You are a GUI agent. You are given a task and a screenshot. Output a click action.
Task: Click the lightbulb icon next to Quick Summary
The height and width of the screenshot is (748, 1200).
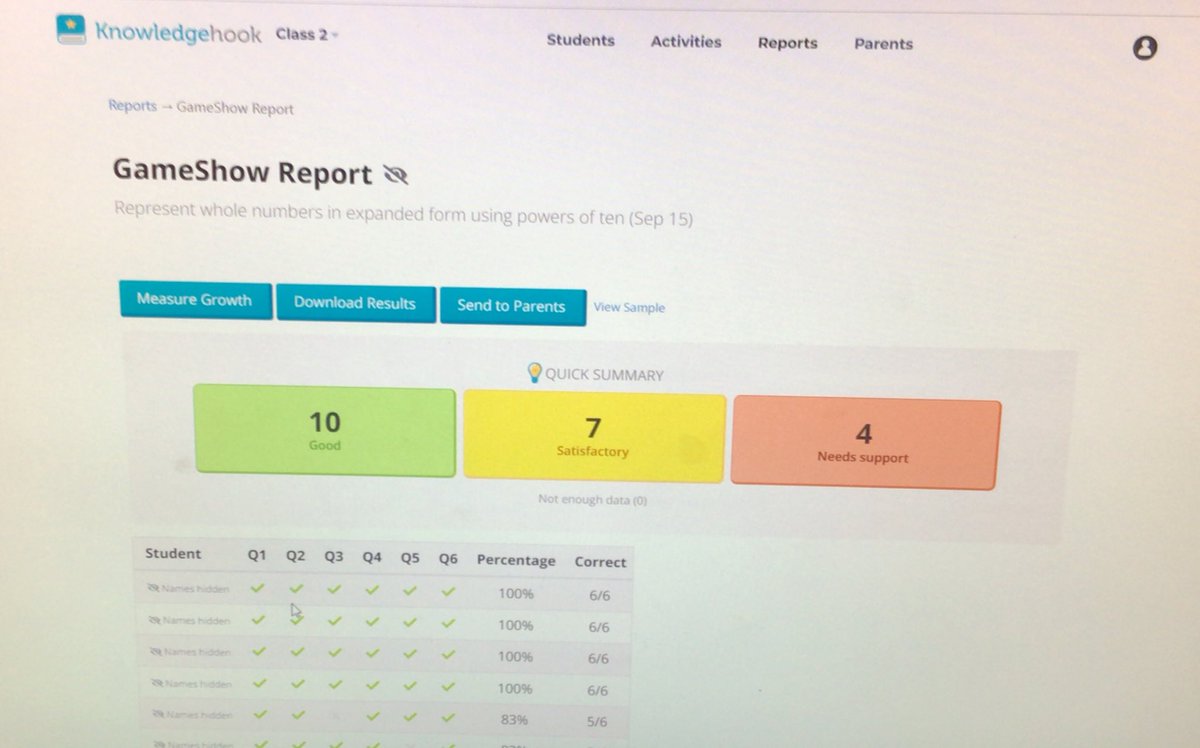(534, 373)
